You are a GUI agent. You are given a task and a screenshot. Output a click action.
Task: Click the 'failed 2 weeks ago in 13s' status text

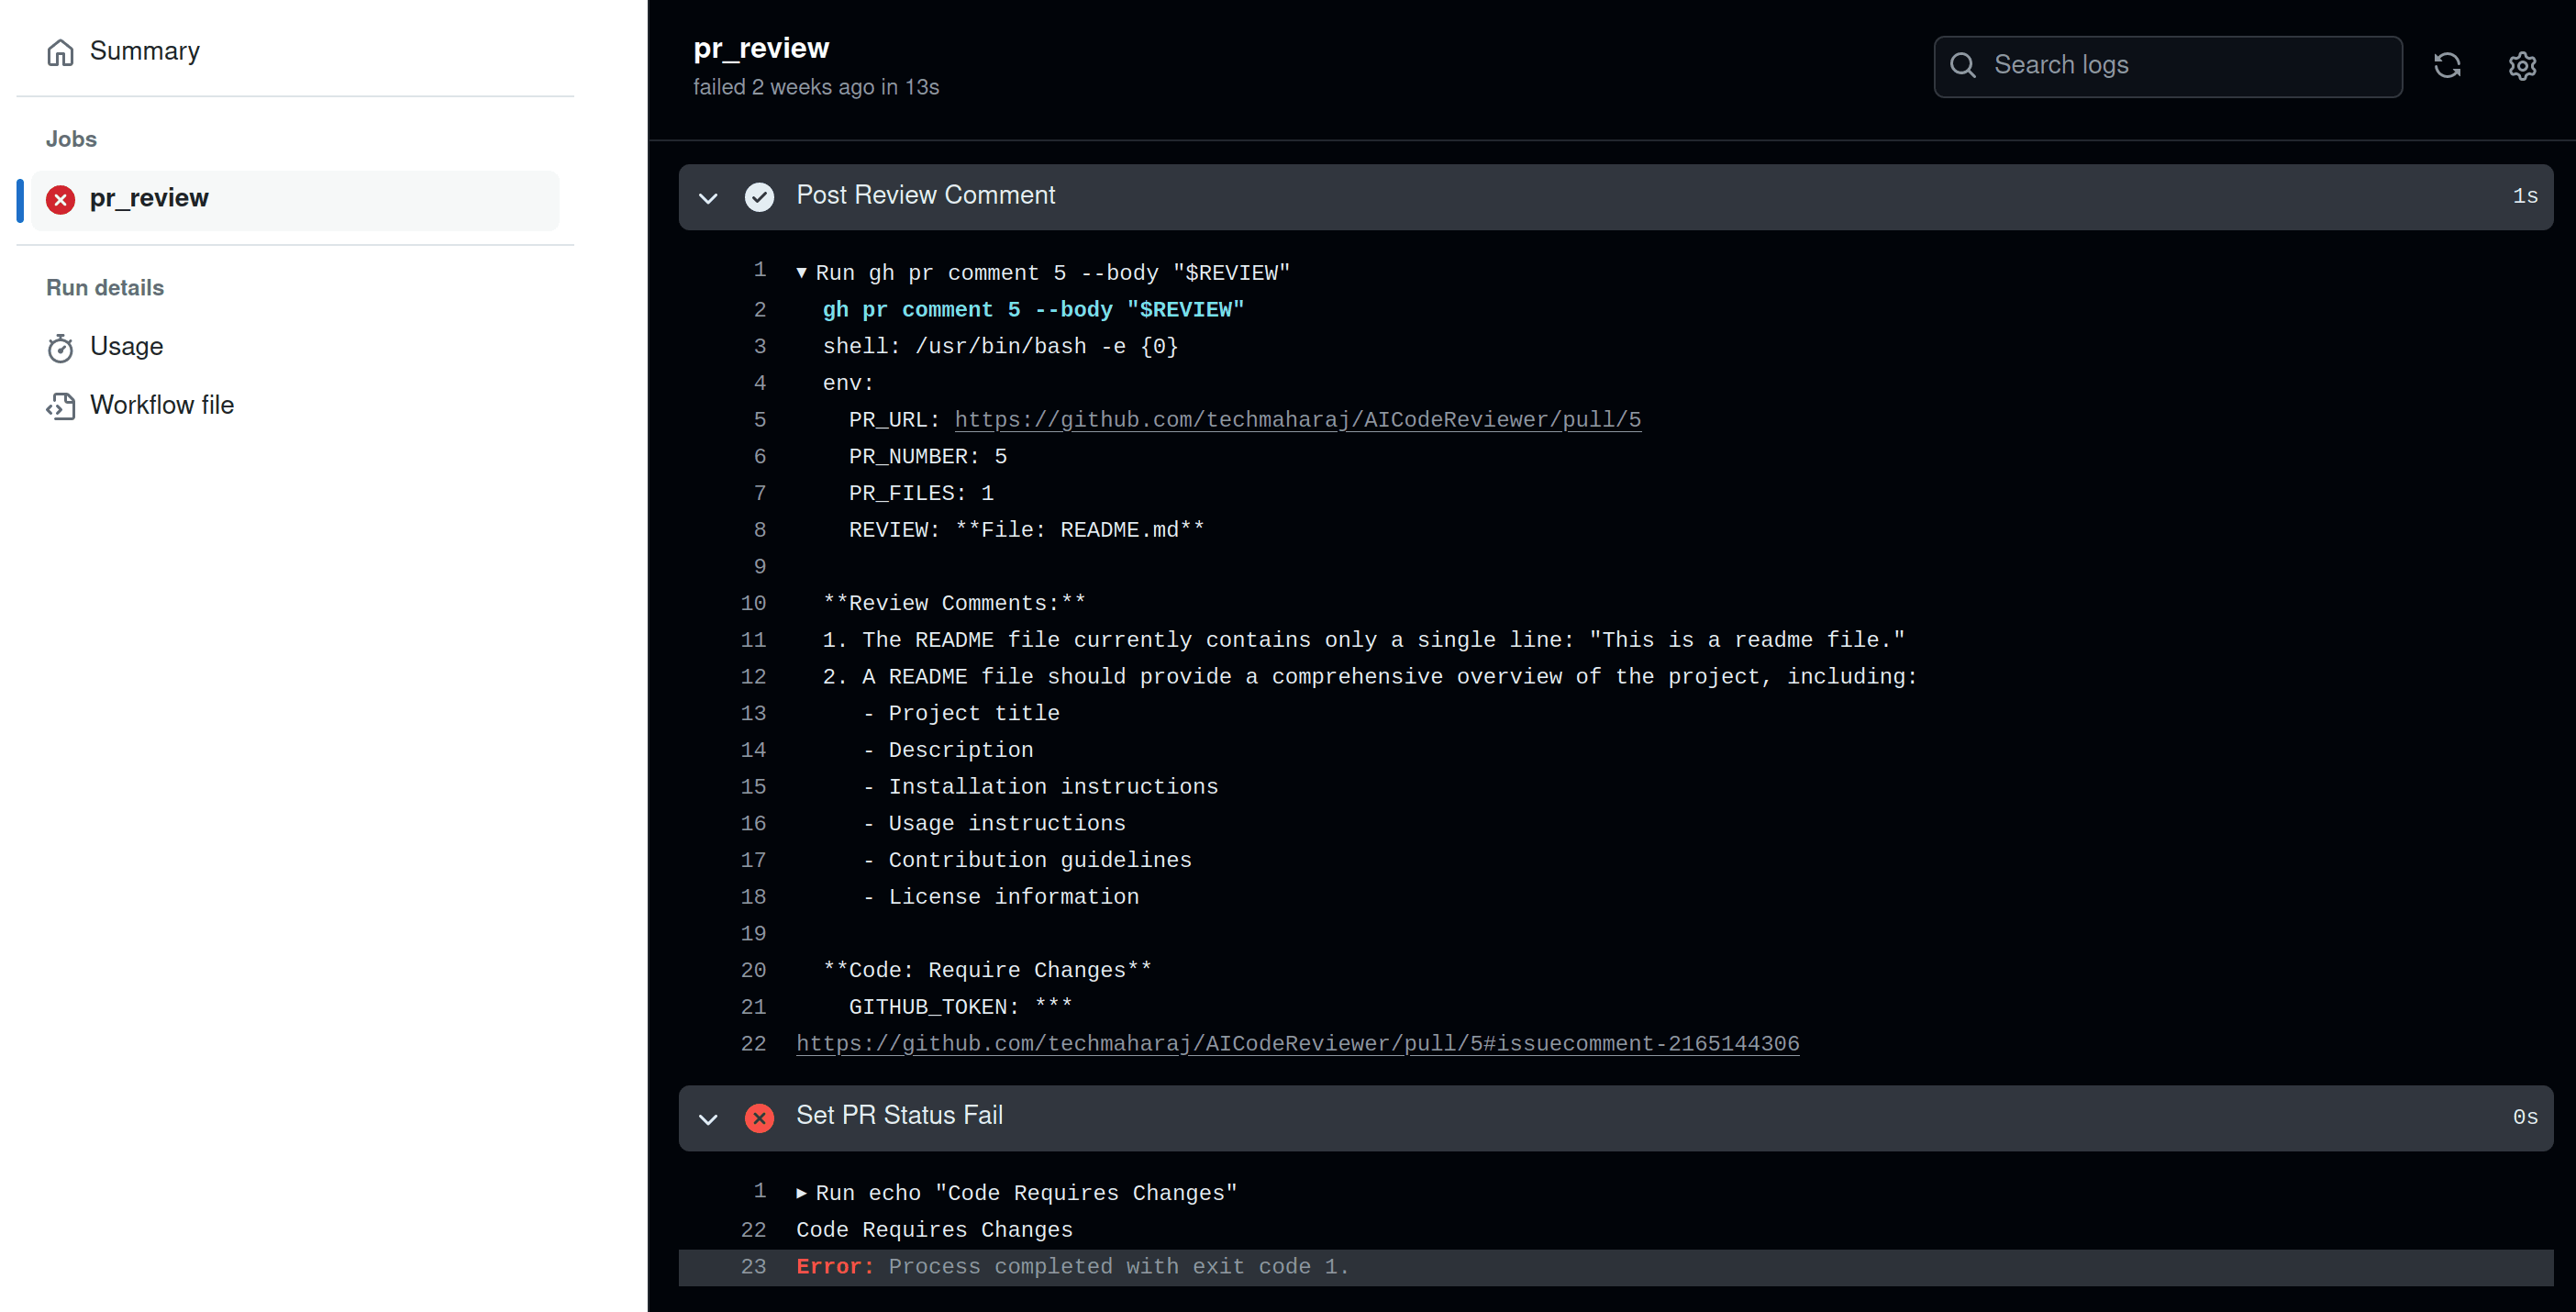tap(816, 88)
